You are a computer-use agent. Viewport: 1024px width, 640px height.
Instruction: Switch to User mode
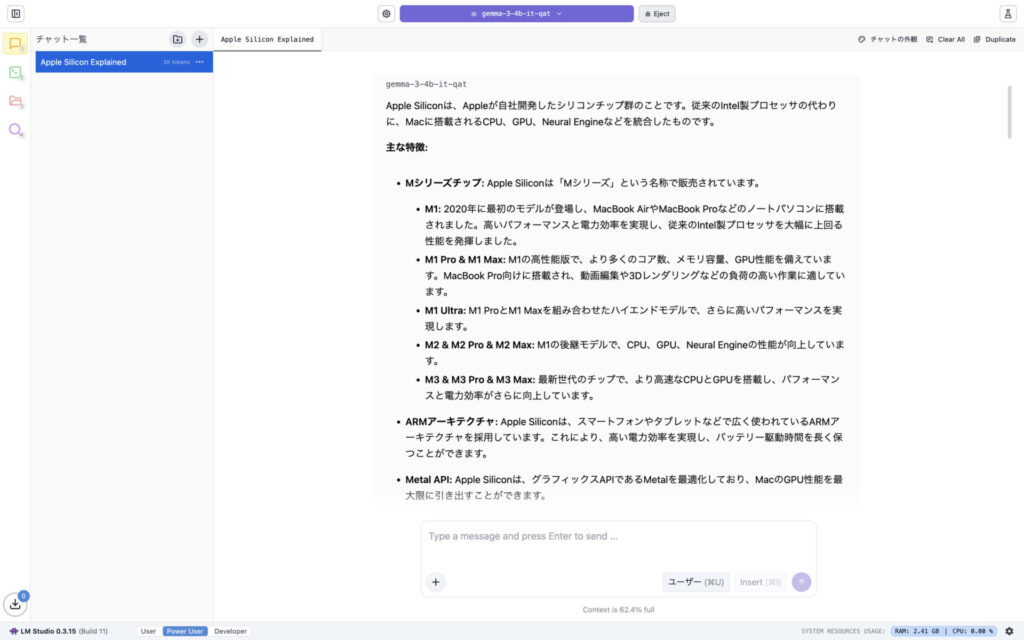[148, 631]
